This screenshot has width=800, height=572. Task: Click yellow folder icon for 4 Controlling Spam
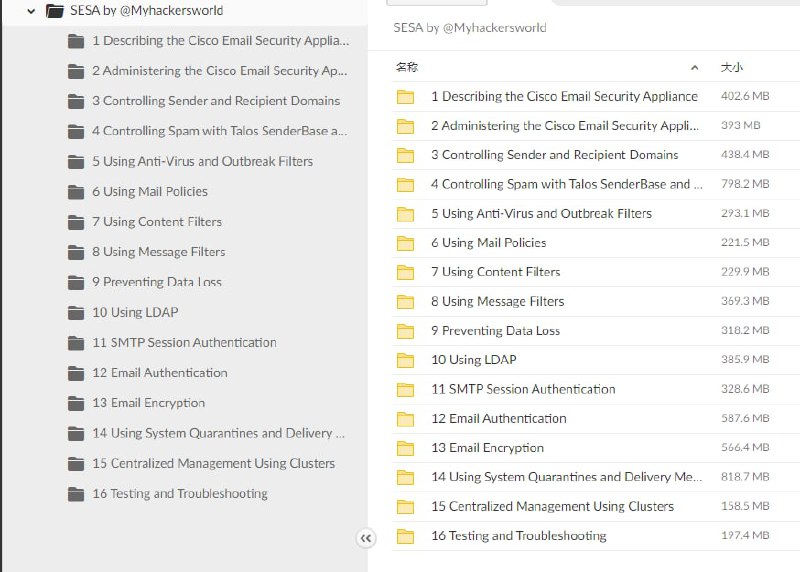point(406,184)
